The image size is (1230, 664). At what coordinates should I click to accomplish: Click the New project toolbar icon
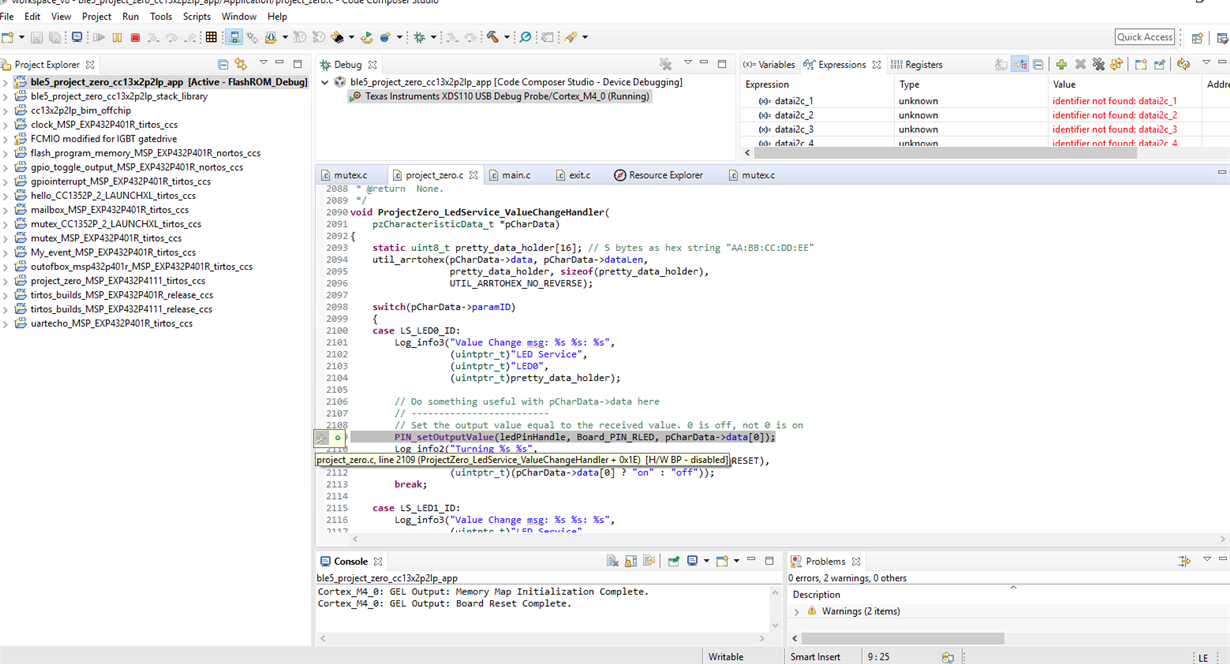click(x=8, y=37)
